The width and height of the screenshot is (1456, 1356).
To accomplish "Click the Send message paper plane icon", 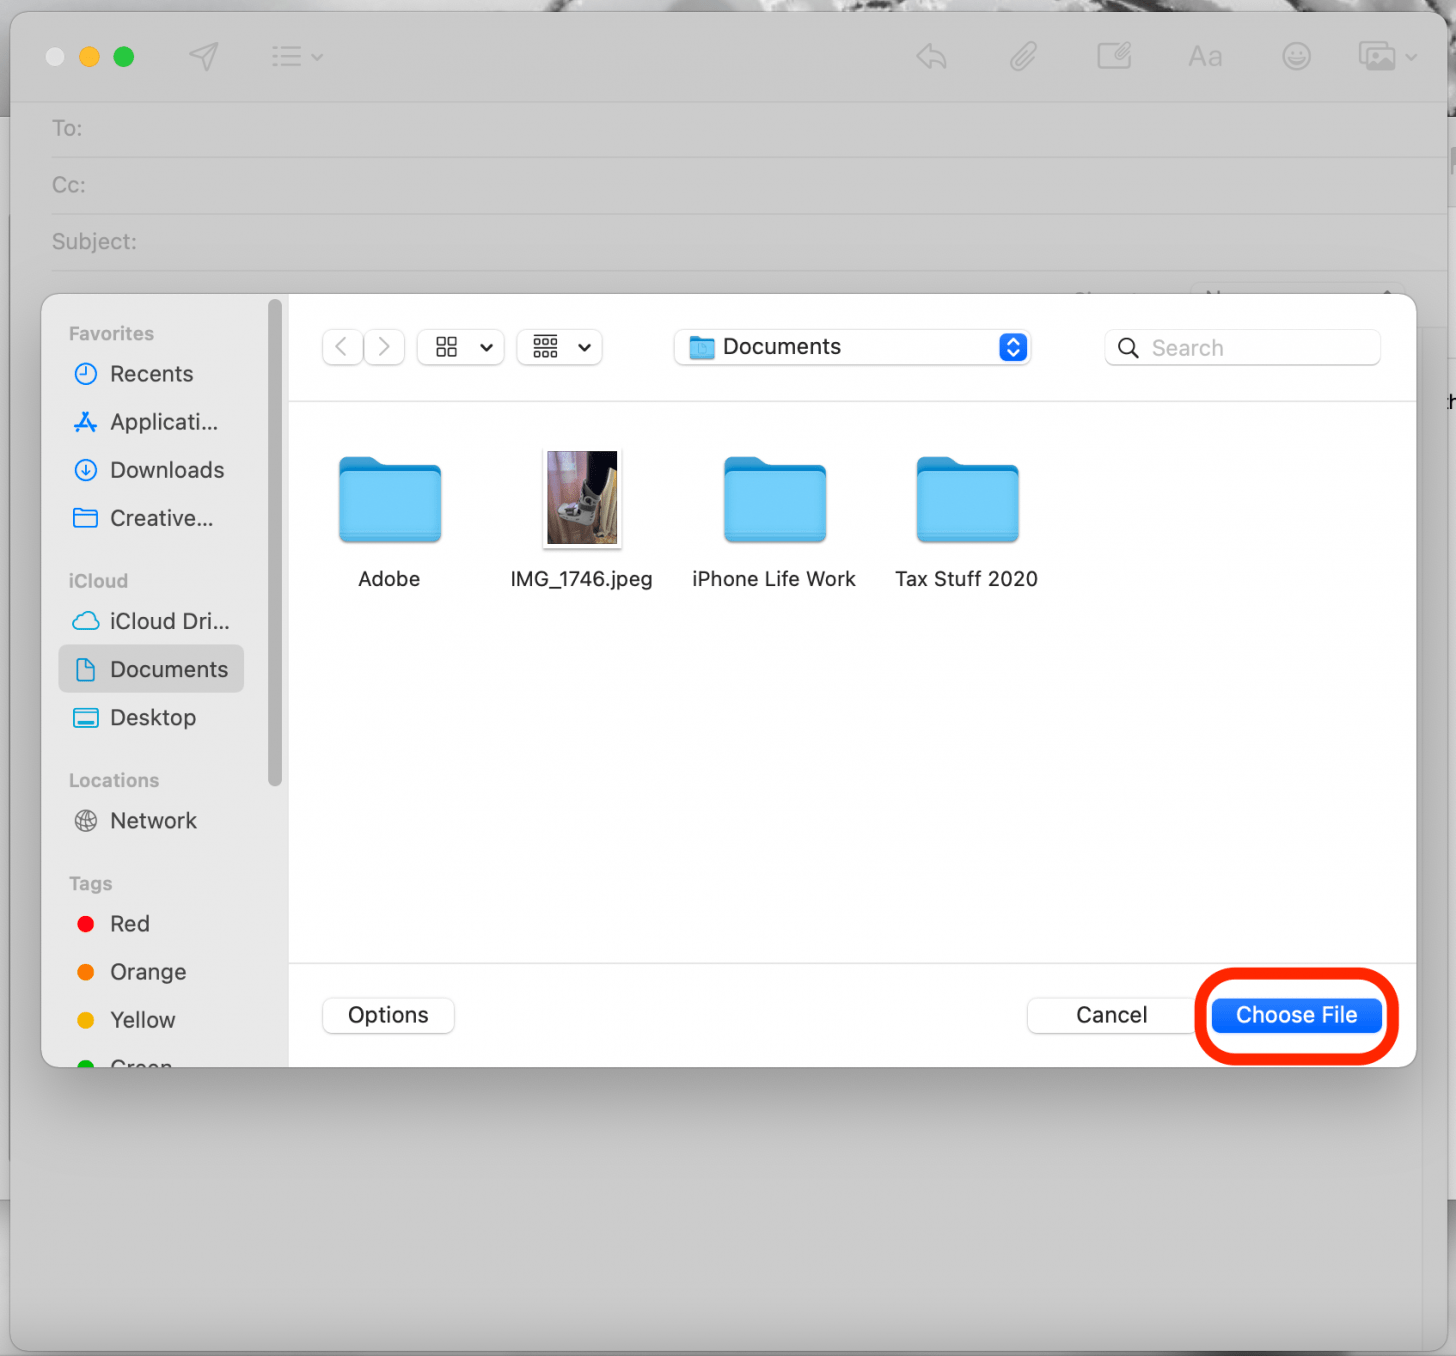I will tap(204, 56).
